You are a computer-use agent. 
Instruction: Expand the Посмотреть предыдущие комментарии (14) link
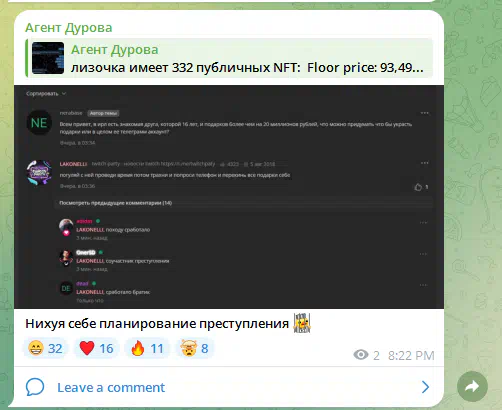[116, 203]
